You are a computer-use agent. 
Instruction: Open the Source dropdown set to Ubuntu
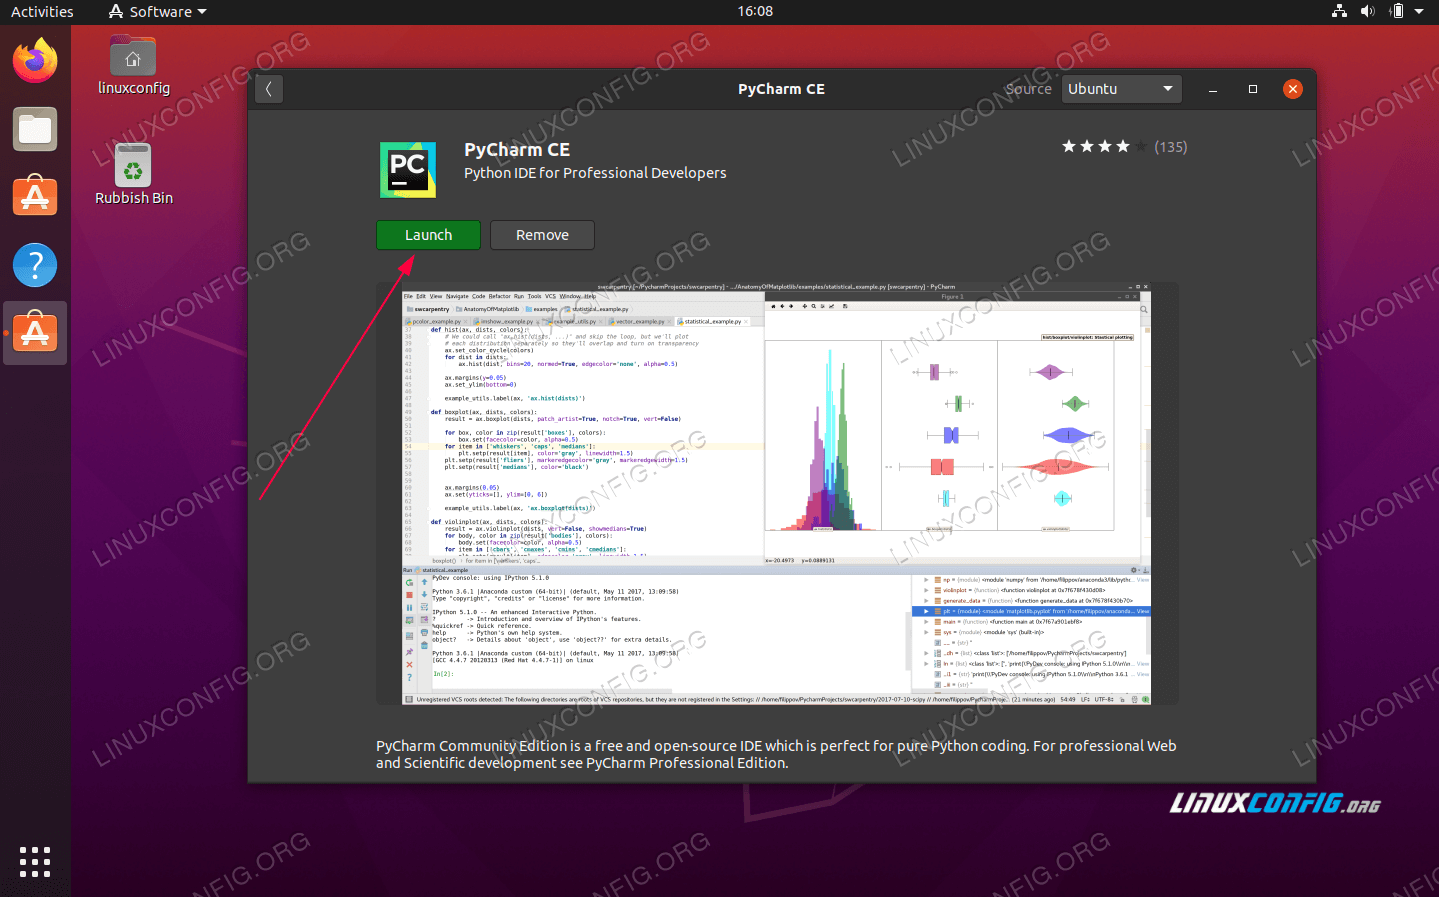(x=1121, y=89)
